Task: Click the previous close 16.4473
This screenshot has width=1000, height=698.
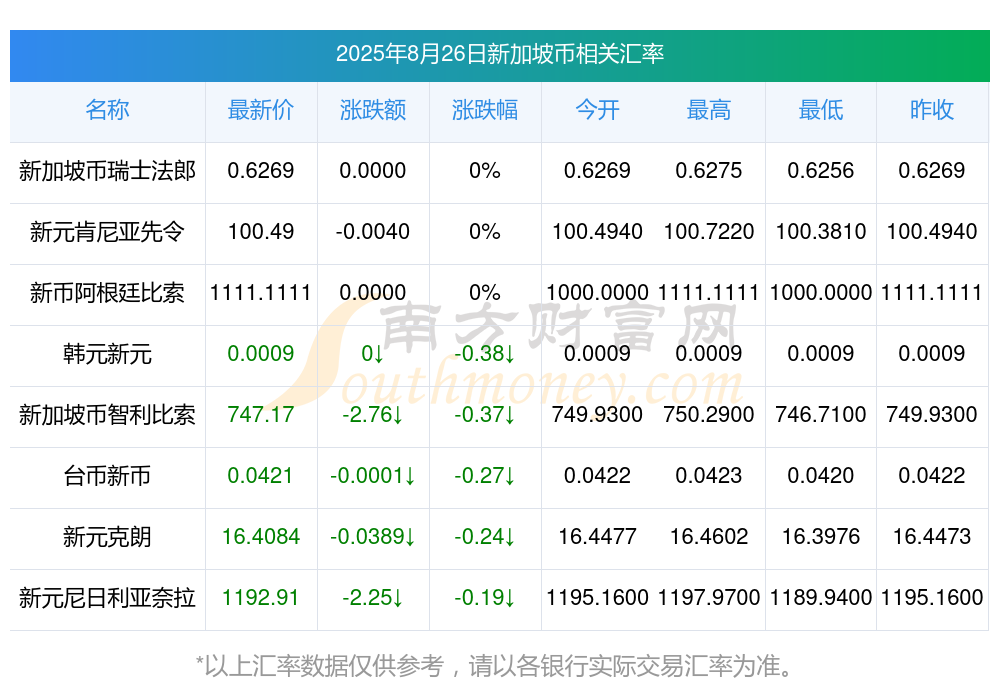Action: point(932,537)
